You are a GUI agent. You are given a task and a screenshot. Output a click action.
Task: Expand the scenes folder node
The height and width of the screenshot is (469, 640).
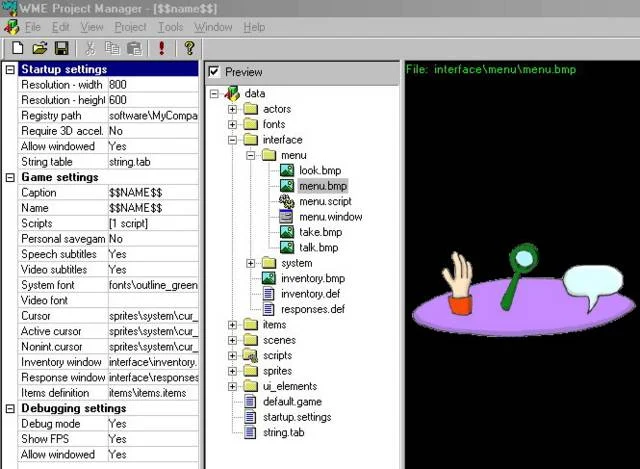click(x=232, y=340)
